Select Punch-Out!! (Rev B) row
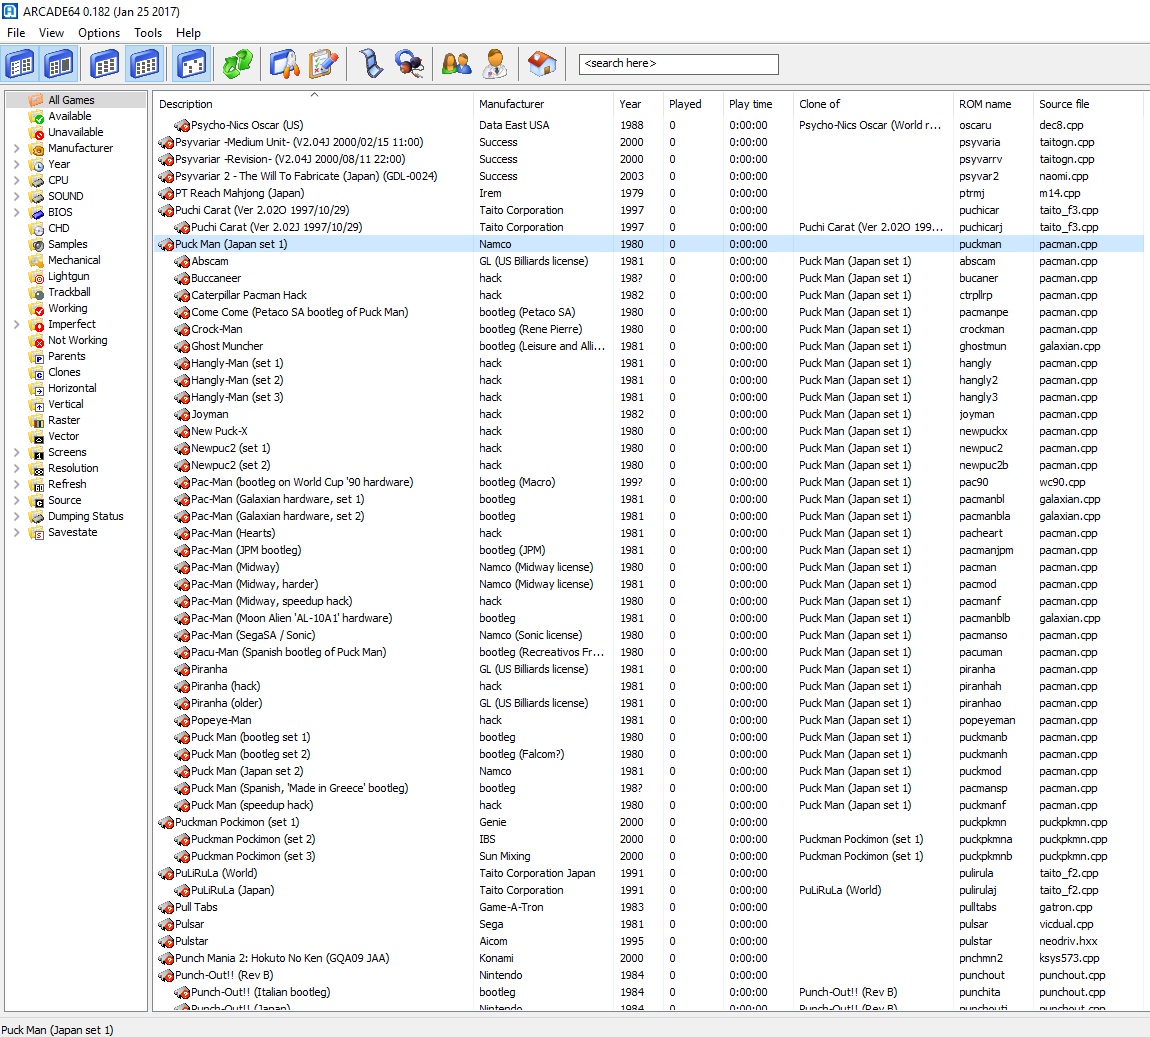The height and width of the screenshot is (1037, 1150). [649, 975]
